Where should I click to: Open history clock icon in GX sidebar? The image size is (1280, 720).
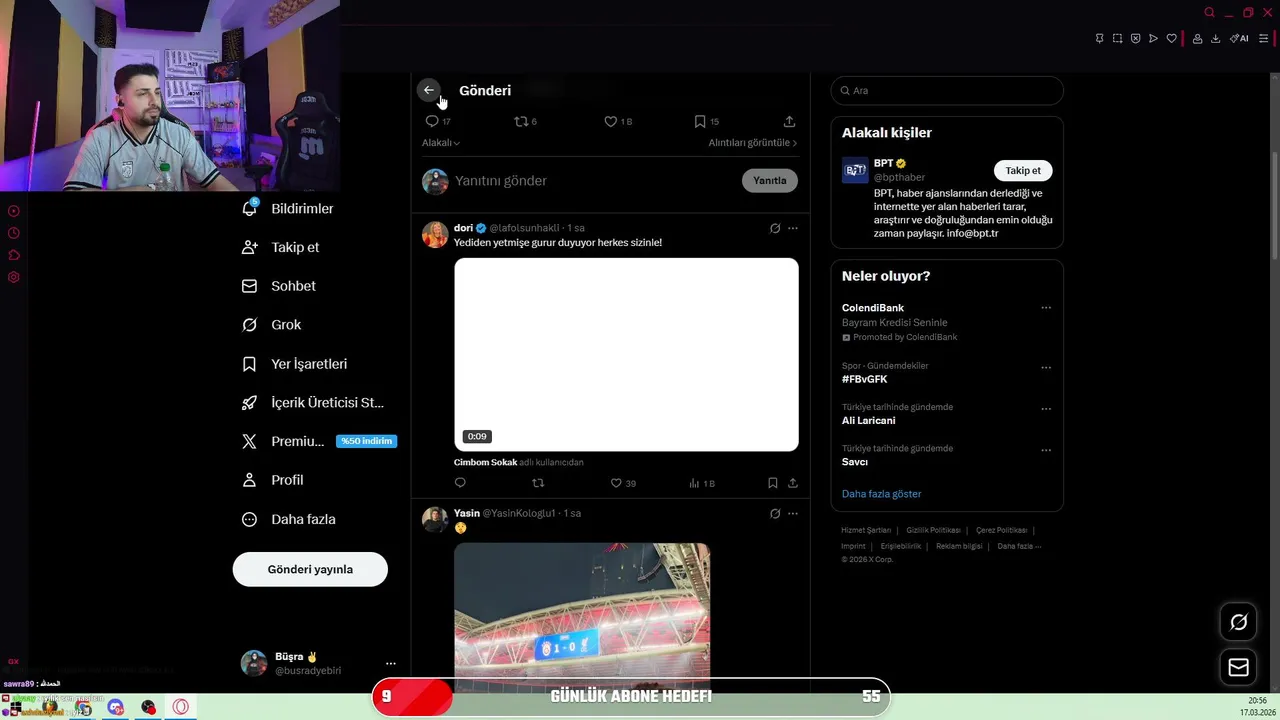(14, 233)
